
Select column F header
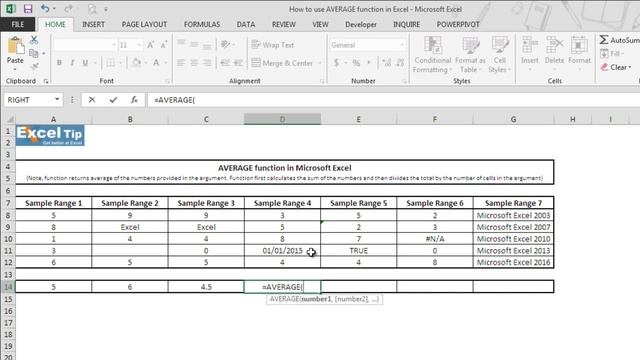pyautogui.click(x=435, y=119)
